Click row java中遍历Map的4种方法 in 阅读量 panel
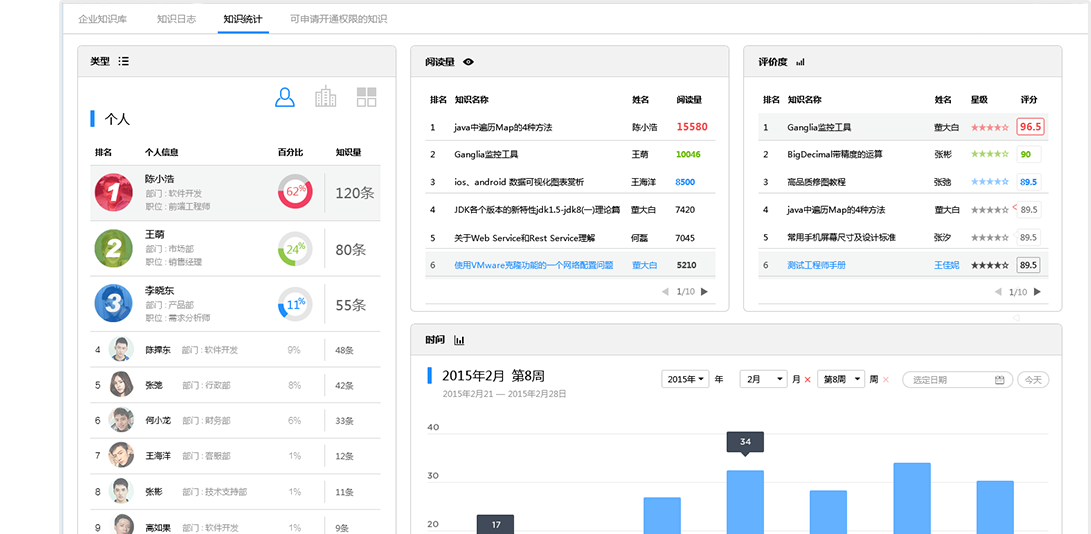The height and width of the screenshot is (534, 1091). [571, 127]
